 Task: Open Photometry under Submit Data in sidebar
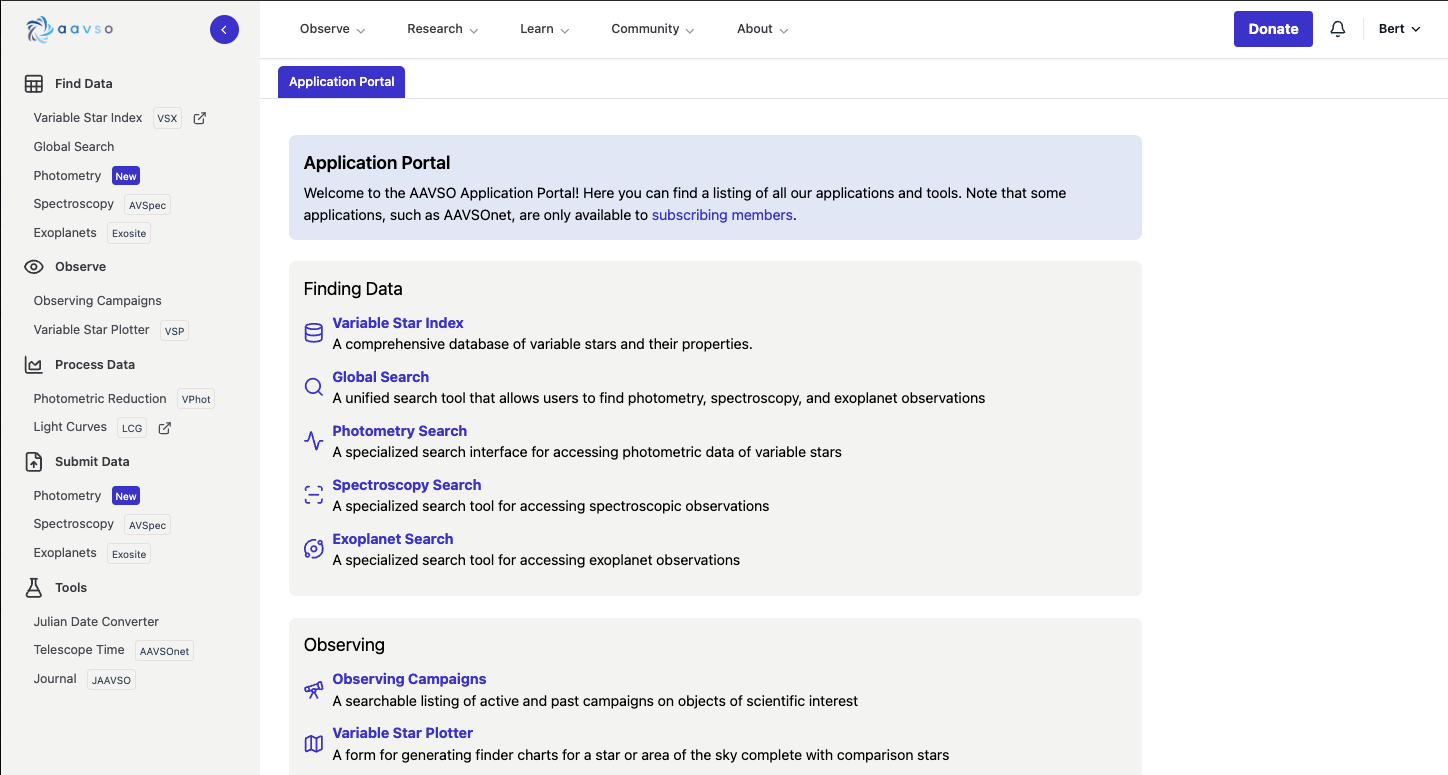click(68, 496)
